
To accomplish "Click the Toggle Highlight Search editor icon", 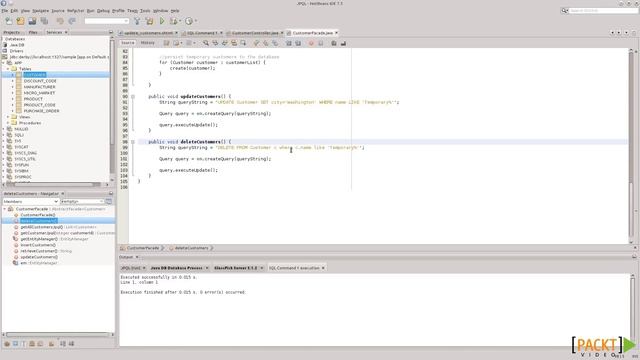I will point(234,43).
